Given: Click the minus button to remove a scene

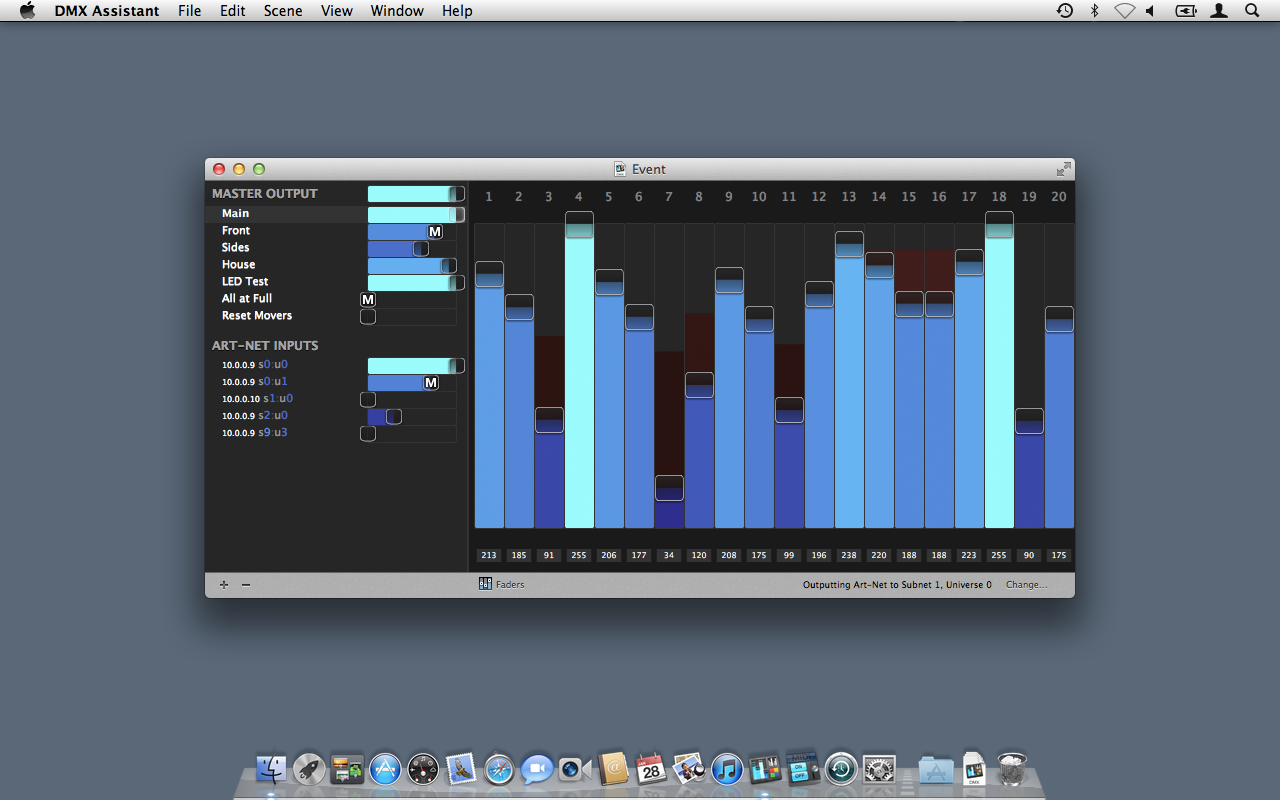Looking at the screenshot, I should [x=246, y=585].
